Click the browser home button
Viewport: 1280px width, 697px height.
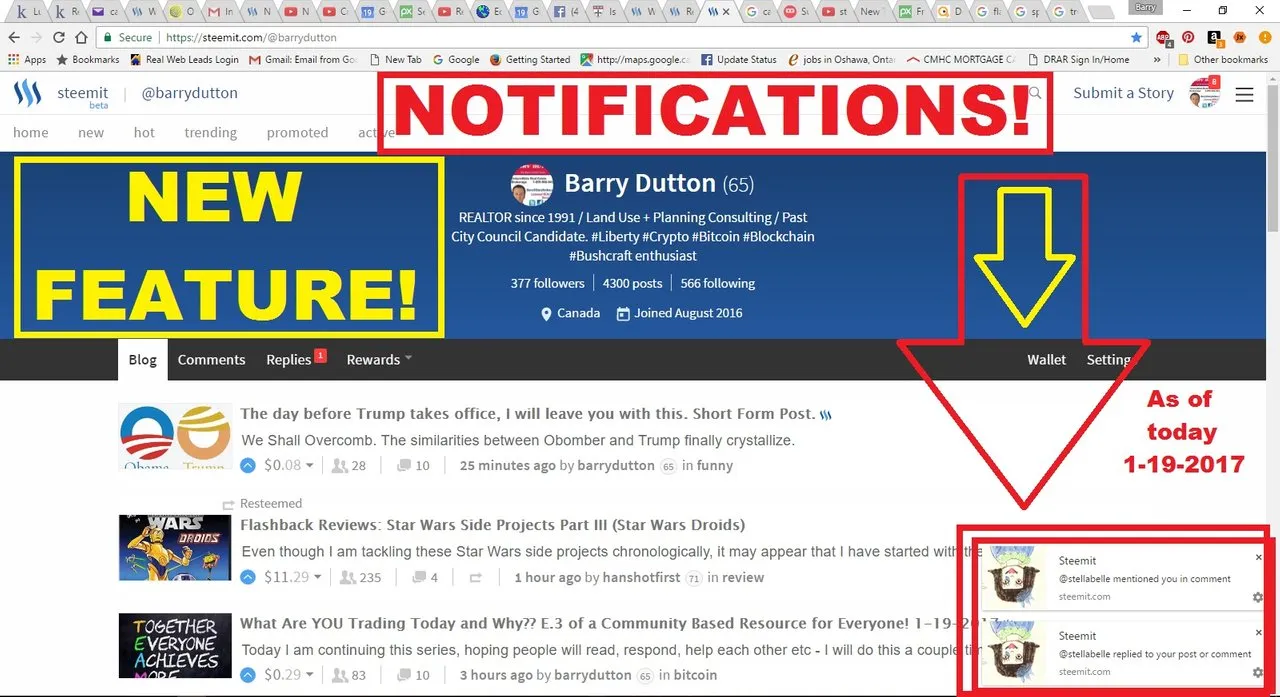click(x=82, y=37)
